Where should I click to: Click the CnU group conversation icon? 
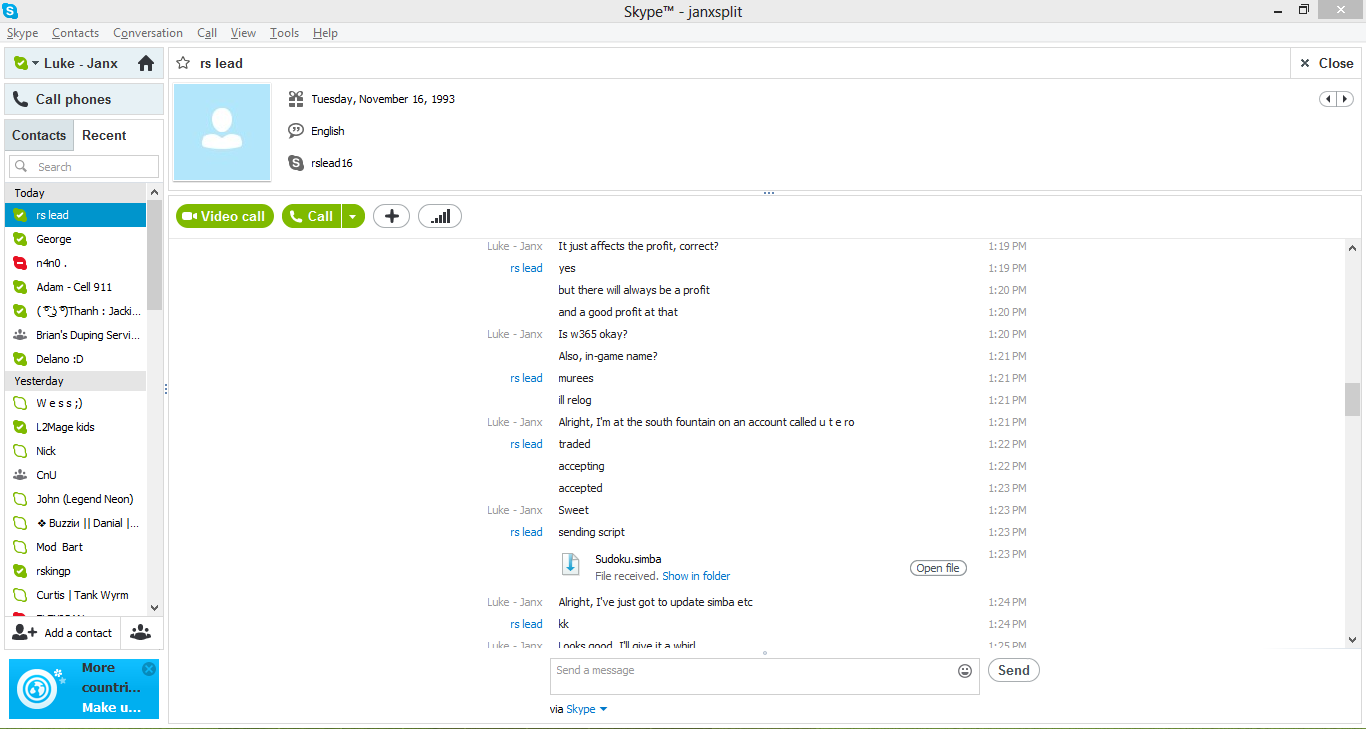click(20, 475)
